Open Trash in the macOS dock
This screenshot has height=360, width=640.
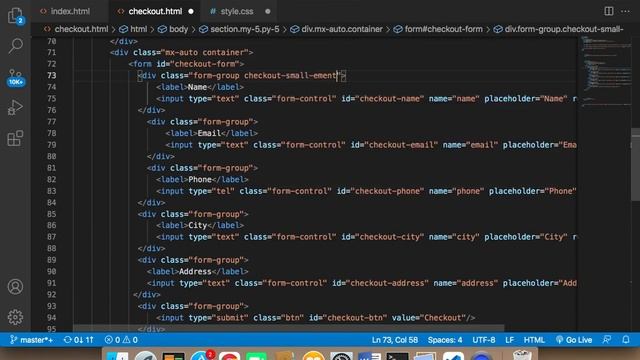point(522,356)
